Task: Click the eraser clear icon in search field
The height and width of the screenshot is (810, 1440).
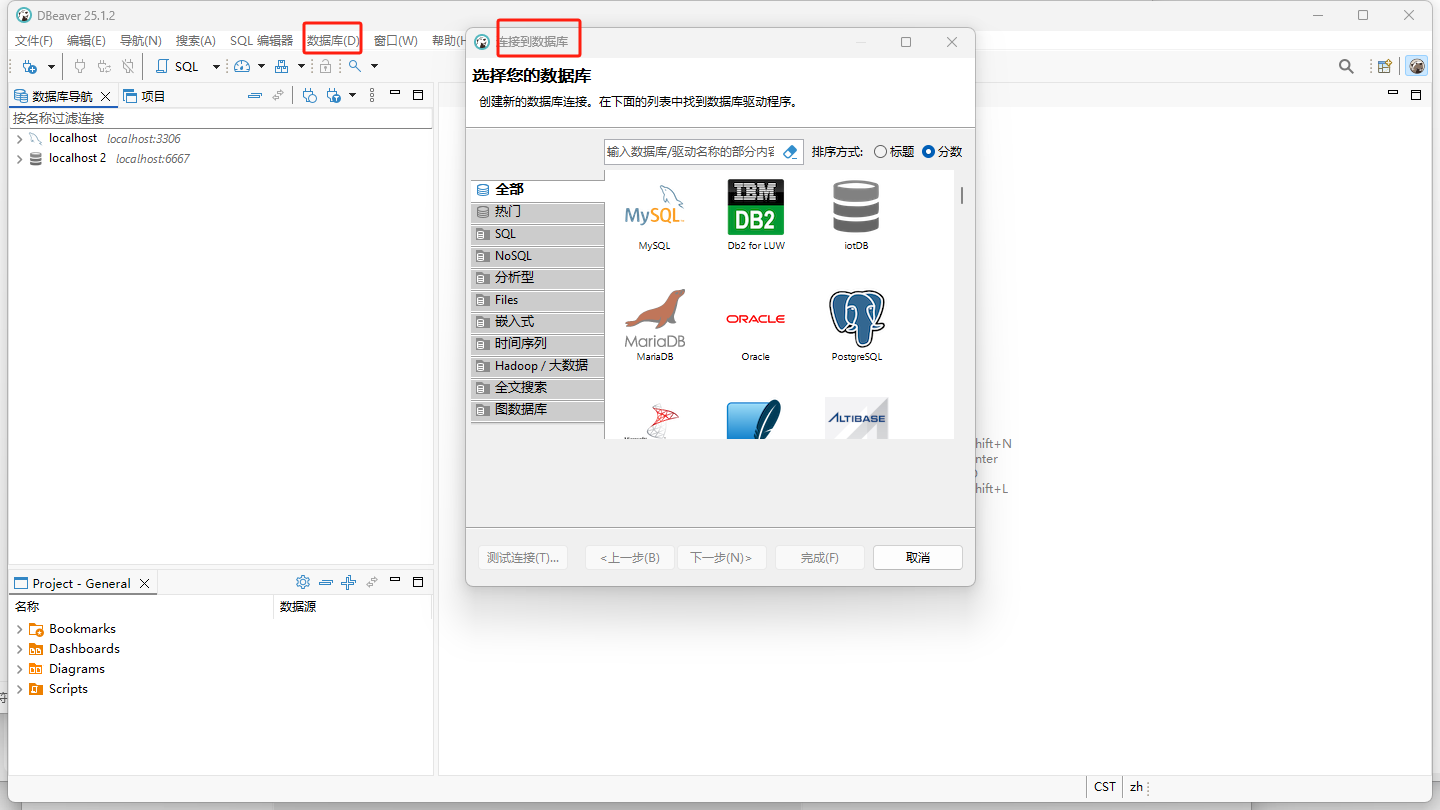Action: 791,152
